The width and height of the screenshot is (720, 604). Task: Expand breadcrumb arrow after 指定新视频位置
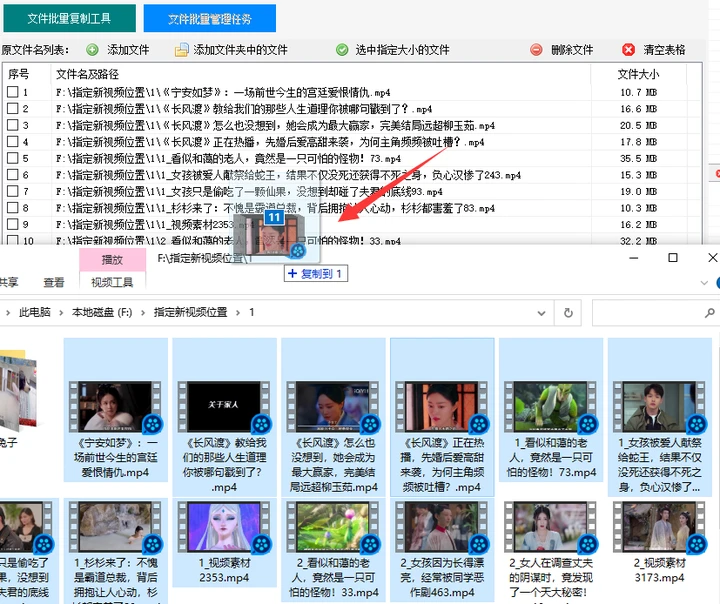coord(238,313)
